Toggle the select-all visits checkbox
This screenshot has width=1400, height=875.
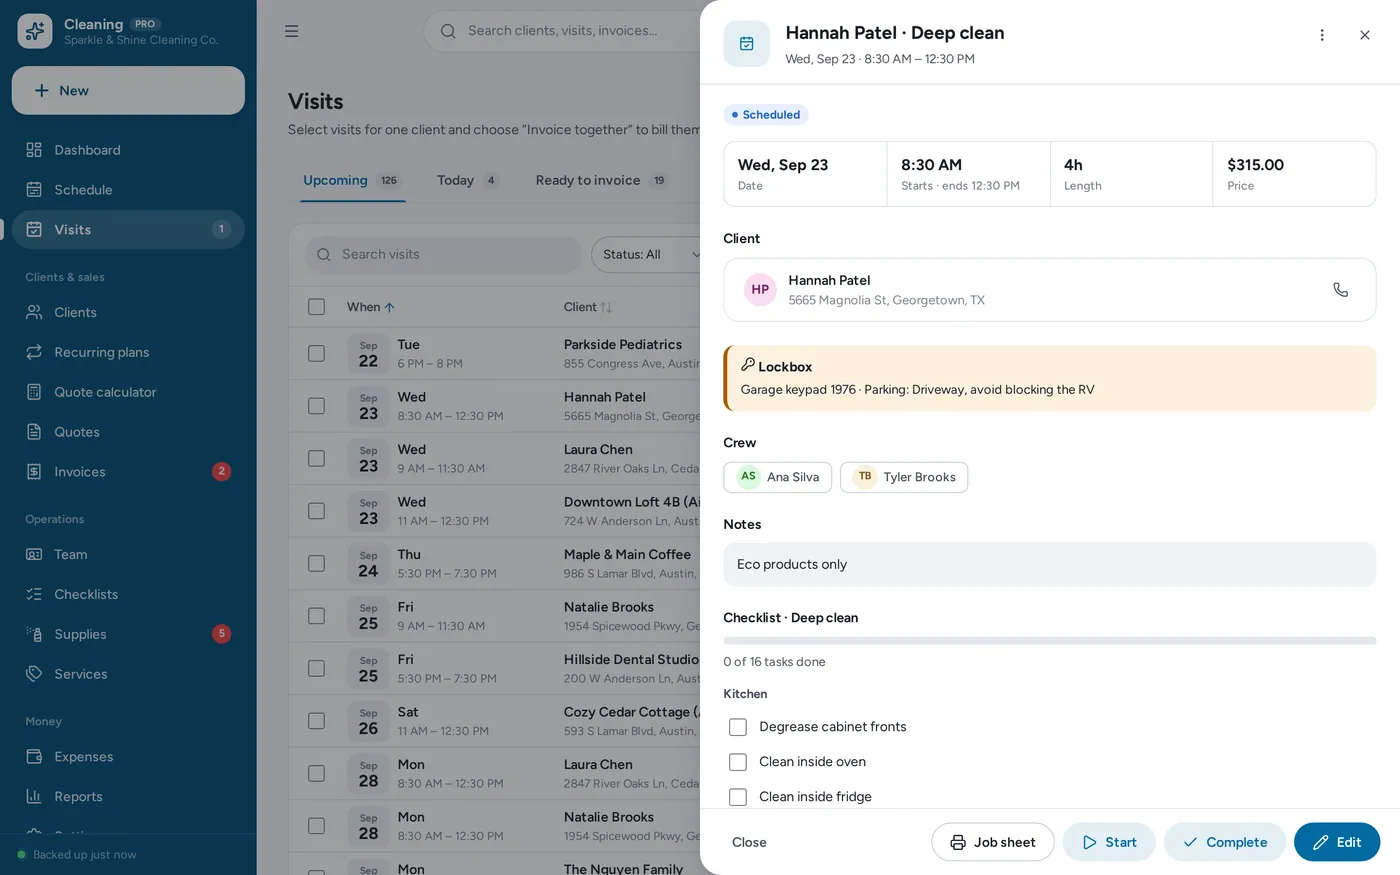317,307
